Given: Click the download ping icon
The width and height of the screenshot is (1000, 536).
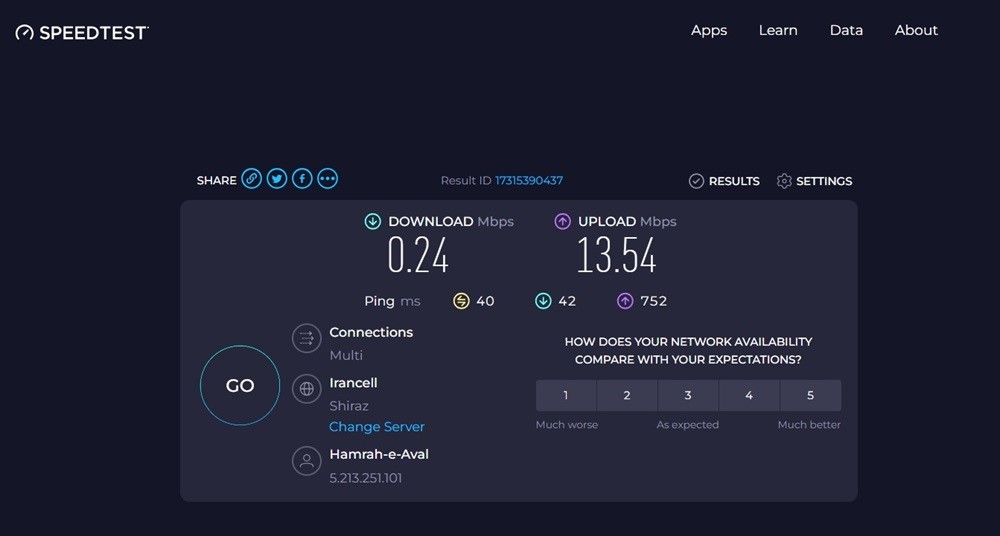Looking at the screenshot, I should click(x=543, y=300).
